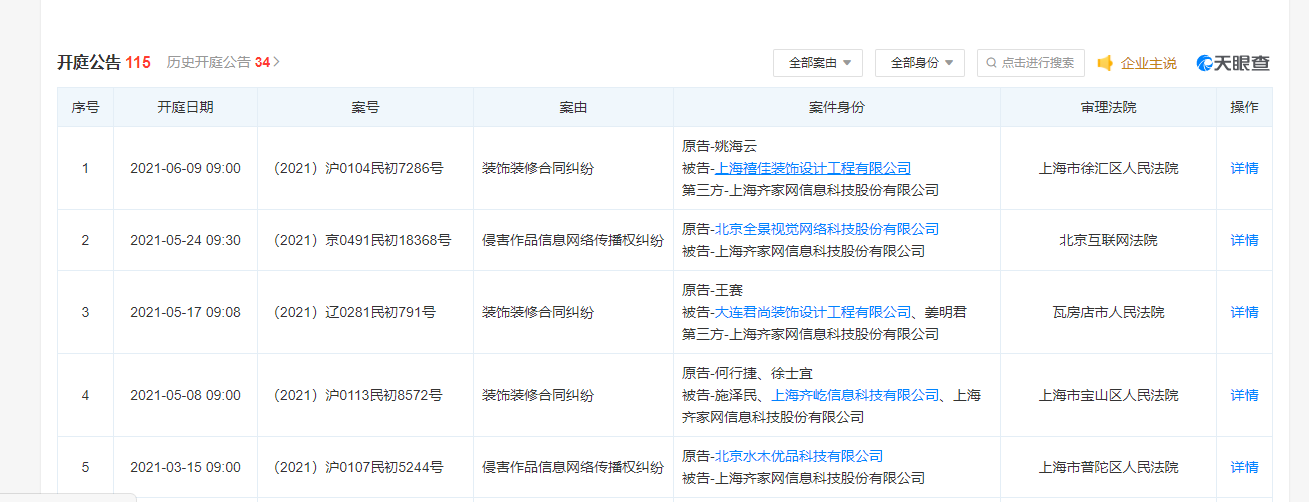This screenshot has height=502, width=1309.
Task: Select the 开庭公告 115 heading
Action: (103, 62)
